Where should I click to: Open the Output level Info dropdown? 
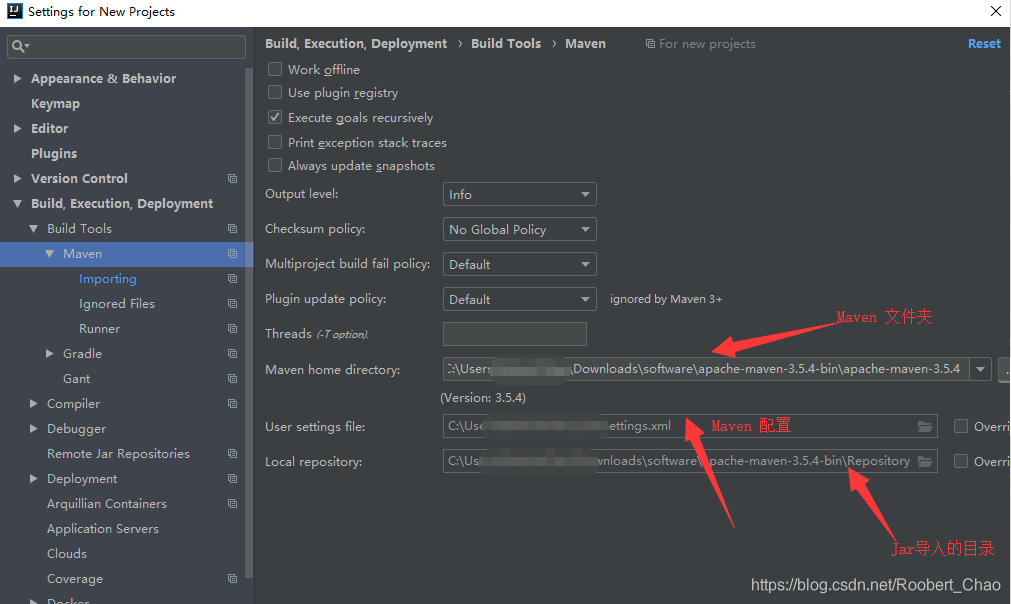pyautogui.click(x=520, y=194)
